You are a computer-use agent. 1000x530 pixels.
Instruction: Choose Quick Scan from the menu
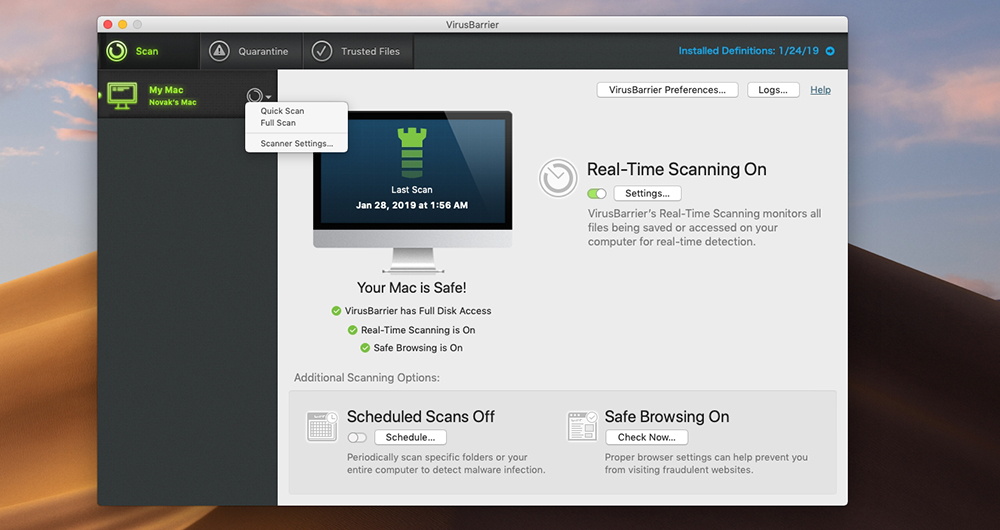coord(282,111)
